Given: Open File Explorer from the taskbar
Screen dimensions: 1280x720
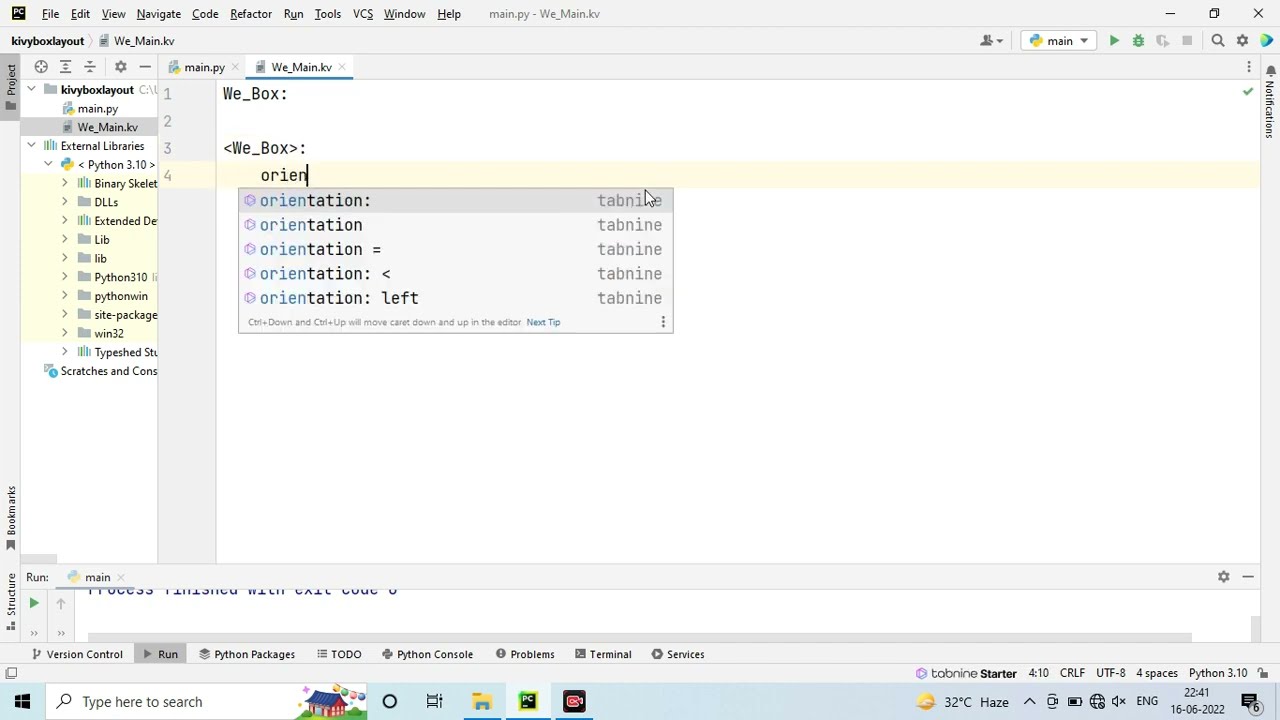Looking at the screenshot, I should click(x=482, y=701).
